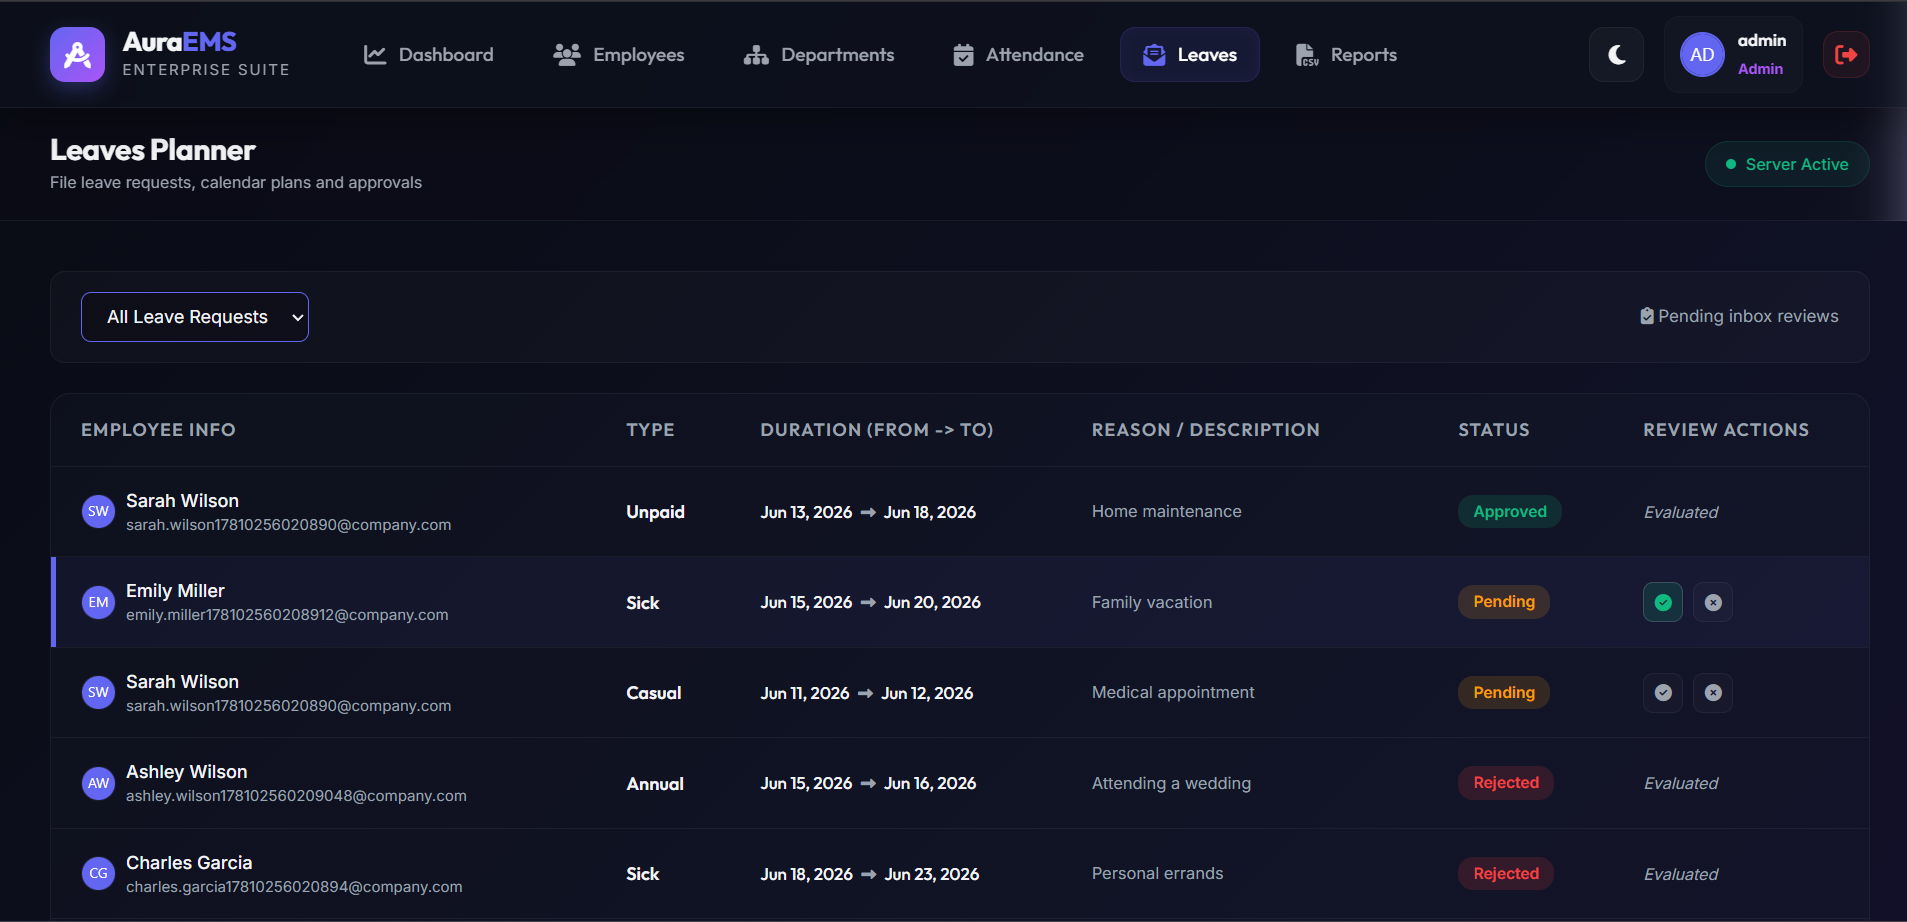This screenshot has width=1907, height=922.
Task: Click the Personal errands reason text
Action: (x=1158, y=874)
